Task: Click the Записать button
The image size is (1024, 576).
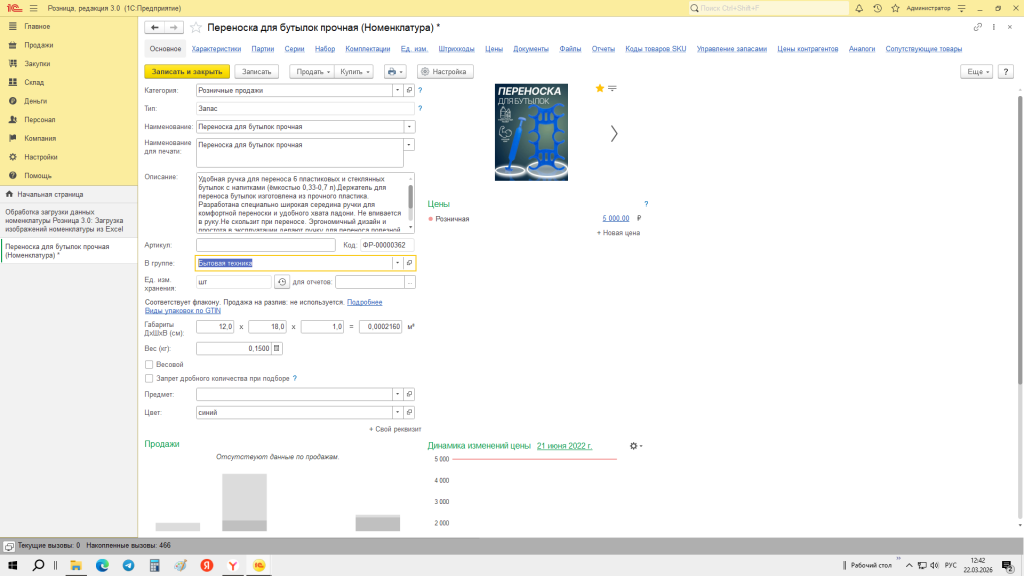Action: (x=257, y=72)
